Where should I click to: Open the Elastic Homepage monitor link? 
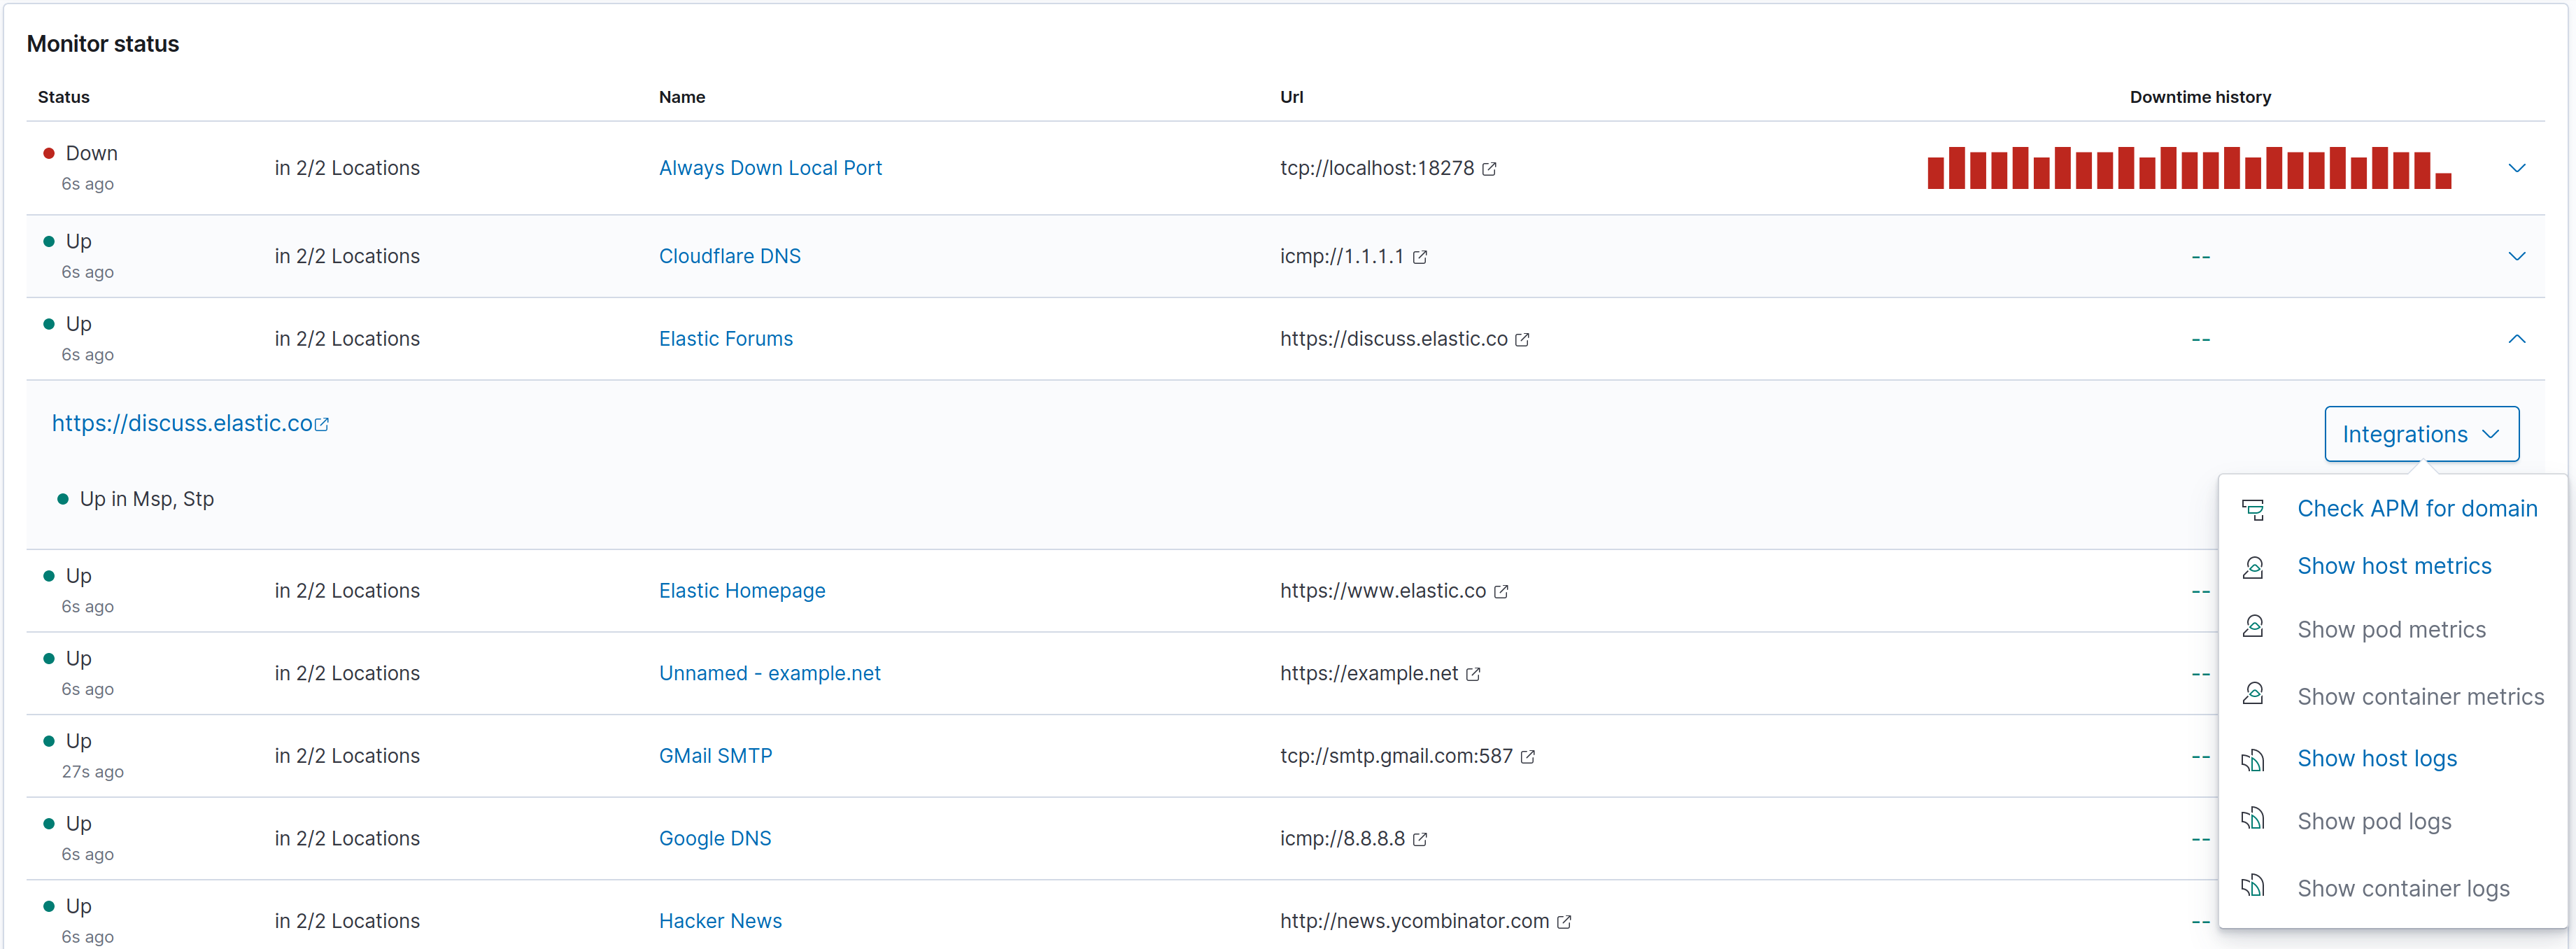pos(742,591)
